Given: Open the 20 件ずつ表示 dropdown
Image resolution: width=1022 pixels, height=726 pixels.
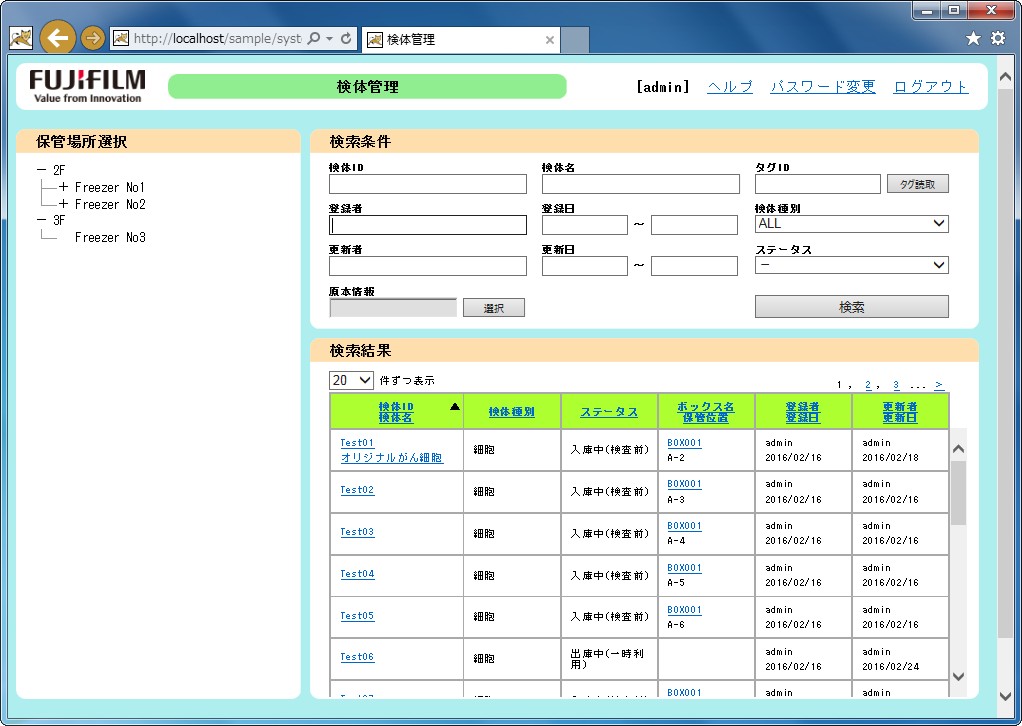Looking at the screenshot, I should [351, 380].
